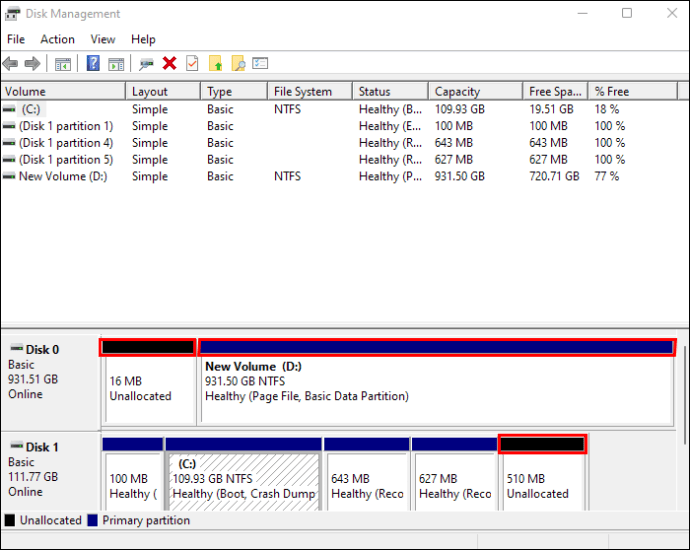Click the 18 % free cell
Viewport: 690px width, 550px height.
[x=607, y=109]
